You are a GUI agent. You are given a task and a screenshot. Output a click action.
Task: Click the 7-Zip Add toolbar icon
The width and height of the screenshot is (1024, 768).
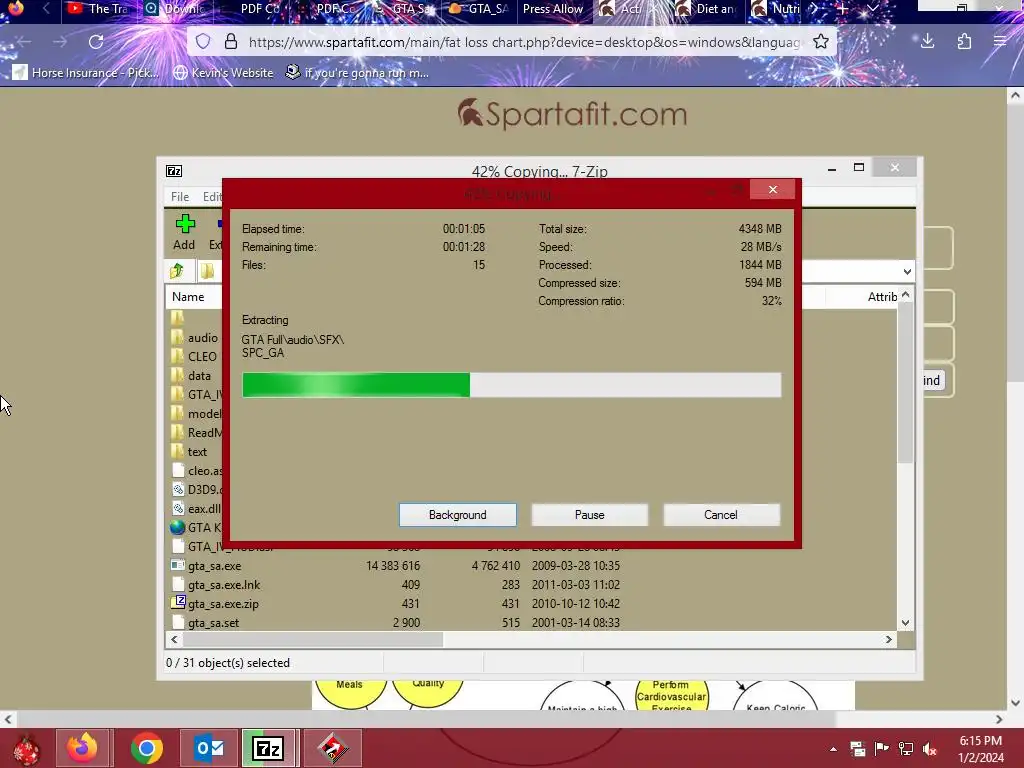click(x=184, y=232)
